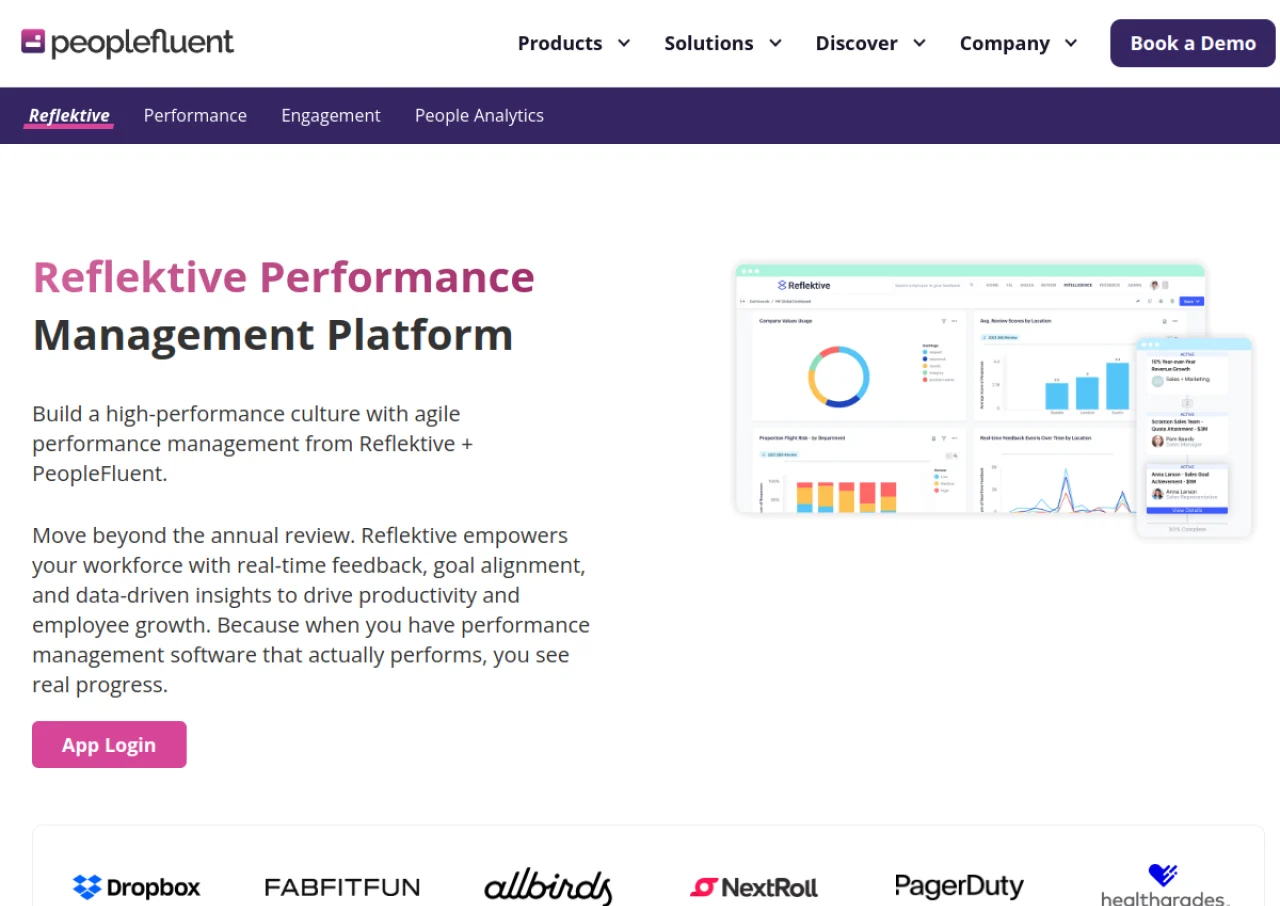This screenshot has height=906, width=1280.
Task: Click the App Login button
Action: pyautogui.click(x=109, y=745)
